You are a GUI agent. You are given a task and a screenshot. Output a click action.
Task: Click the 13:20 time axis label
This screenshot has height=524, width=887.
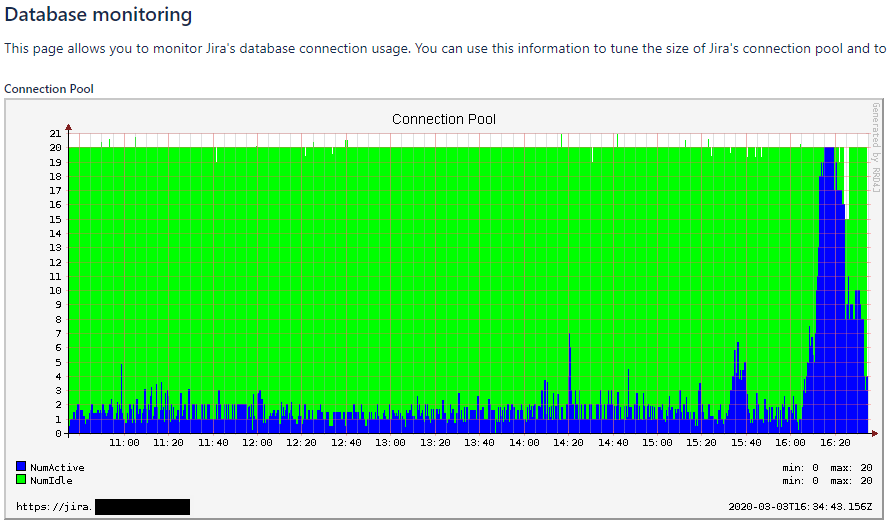[435, 443]
